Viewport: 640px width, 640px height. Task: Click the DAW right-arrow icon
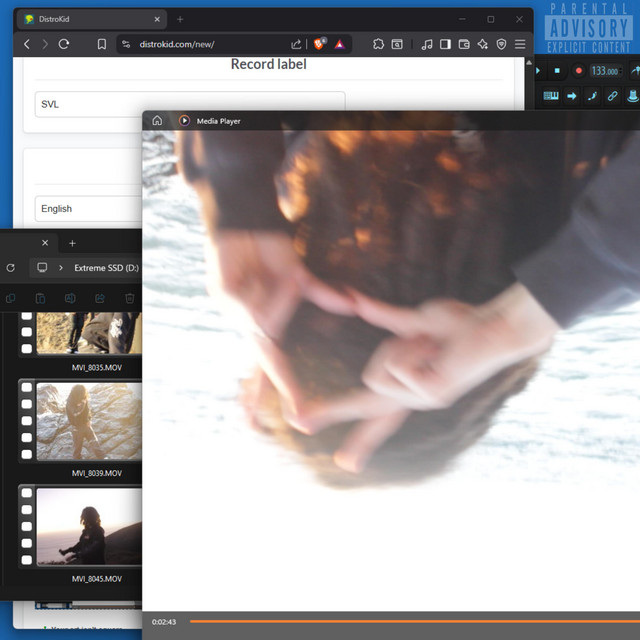tap(572, 96)
